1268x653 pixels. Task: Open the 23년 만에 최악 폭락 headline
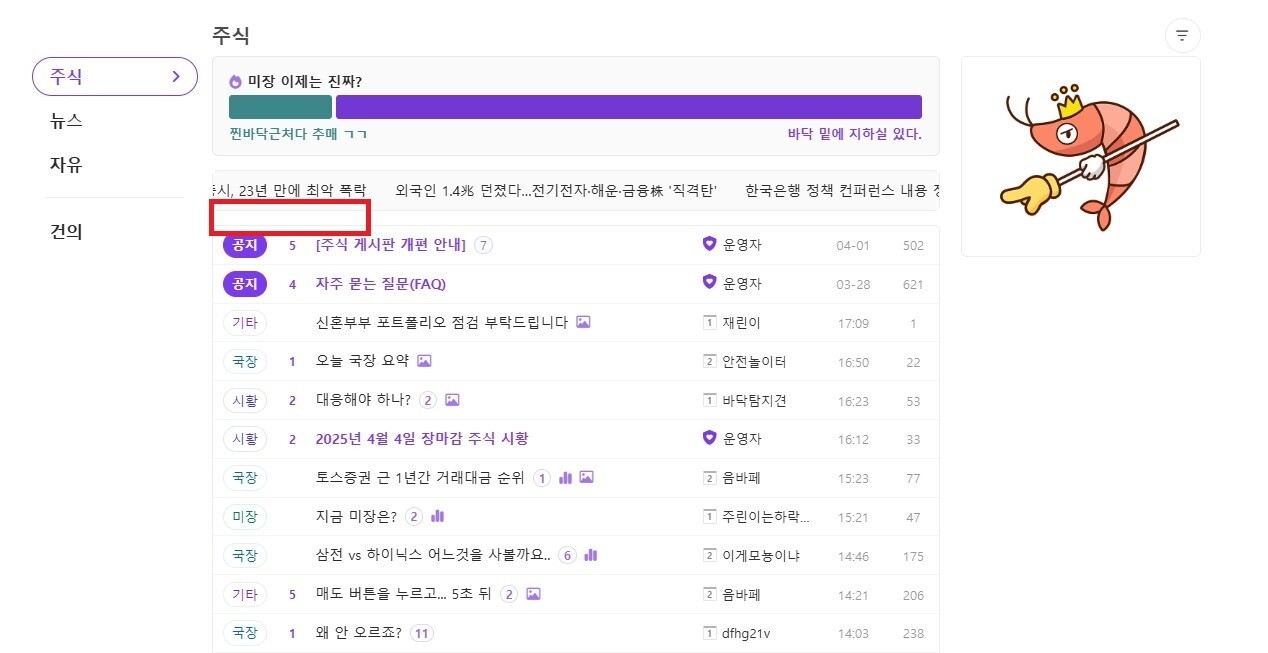click(289, 190)
